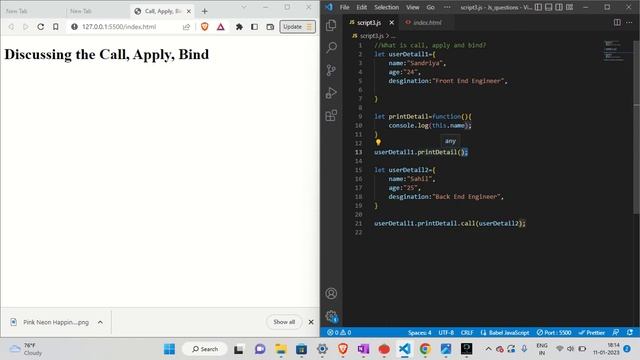Toggle Prettier in the status bar

tap(591, 333)
